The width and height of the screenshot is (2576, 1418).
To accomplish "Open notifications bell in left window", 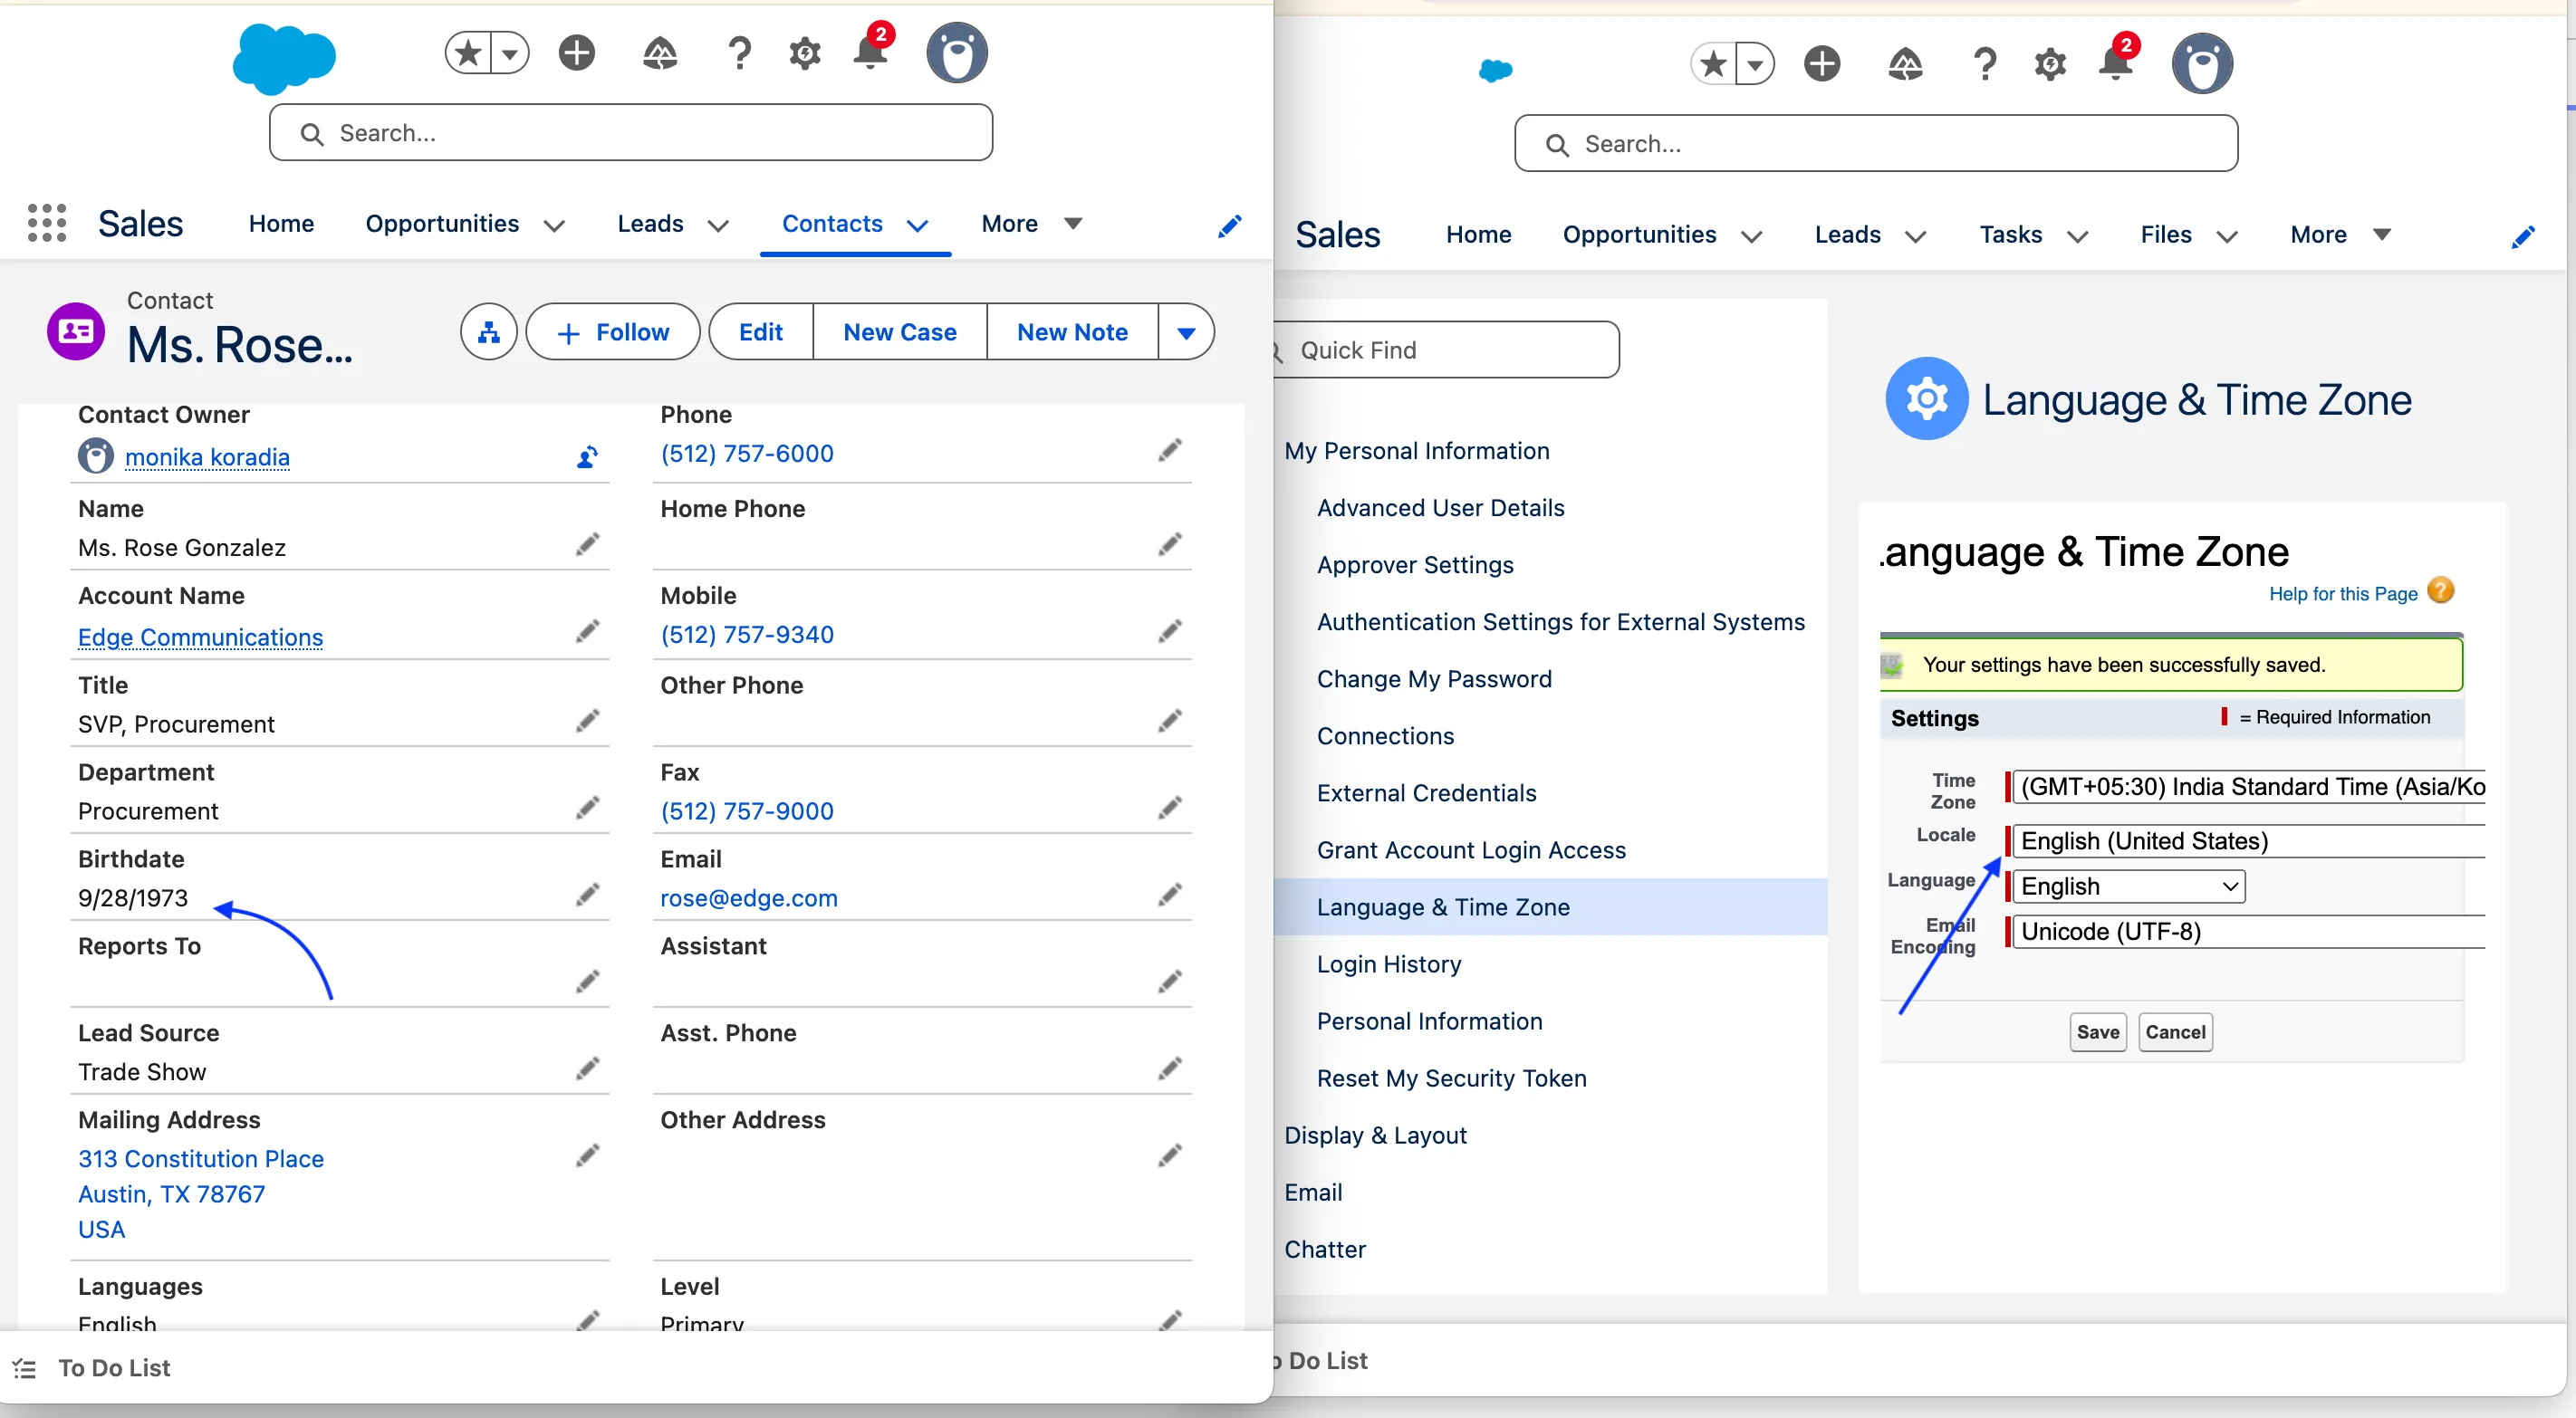I will tap(870, 53).
